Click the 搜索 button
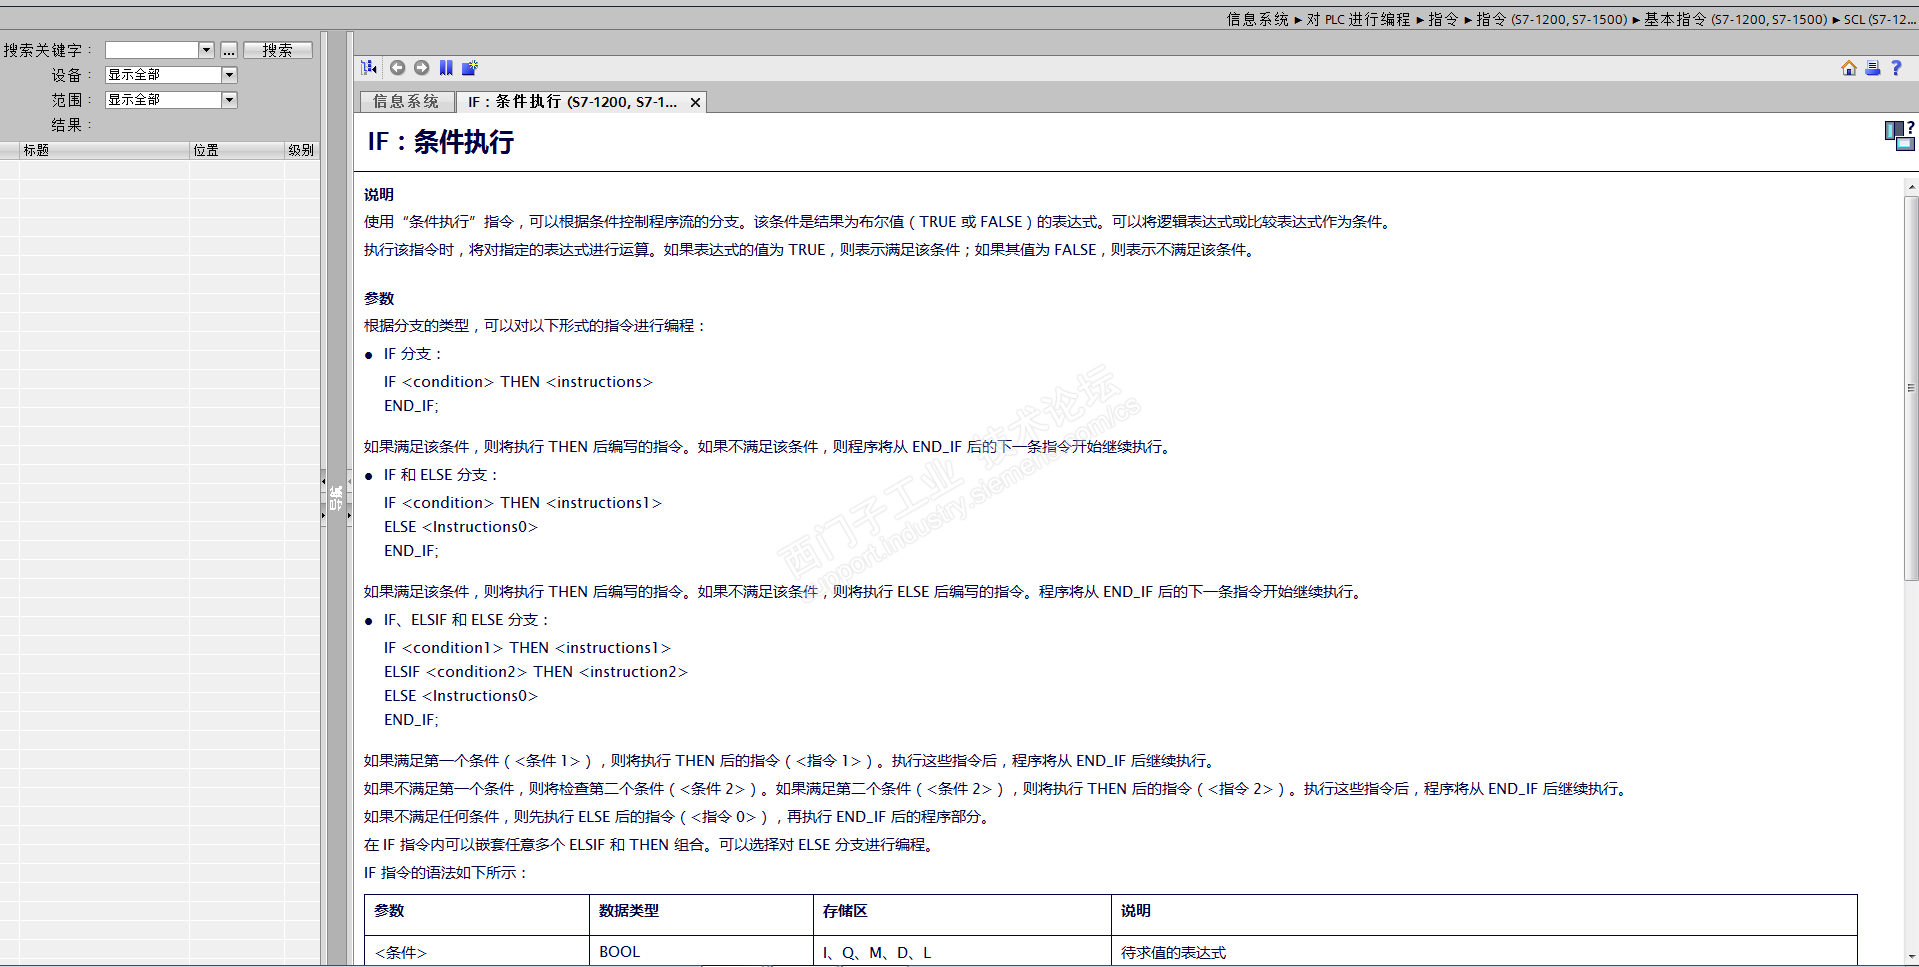This screenshot has height=967, width=1919. (x=278, y=50)
